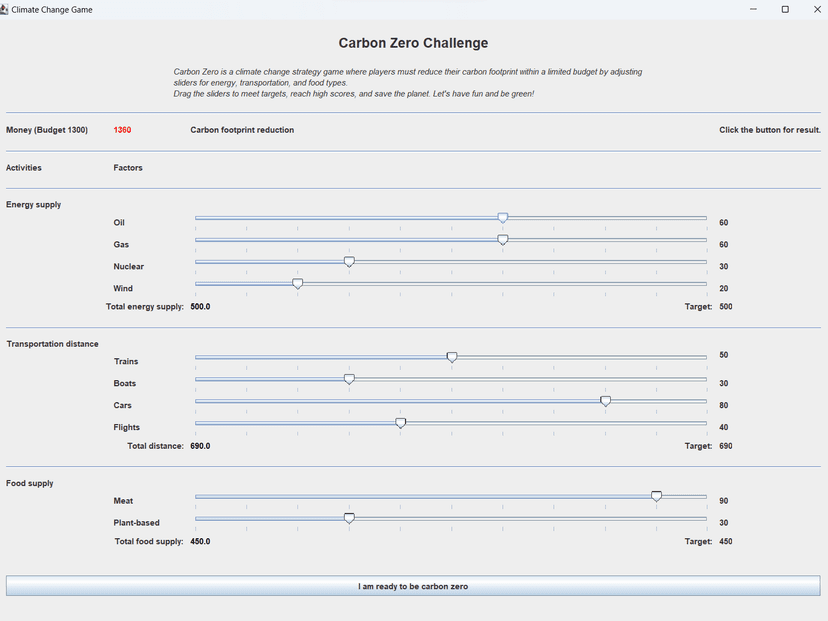Select the Plant-based slider thumb
The width and height of the screenshot is (828, 621).
(x=349, y=517)
